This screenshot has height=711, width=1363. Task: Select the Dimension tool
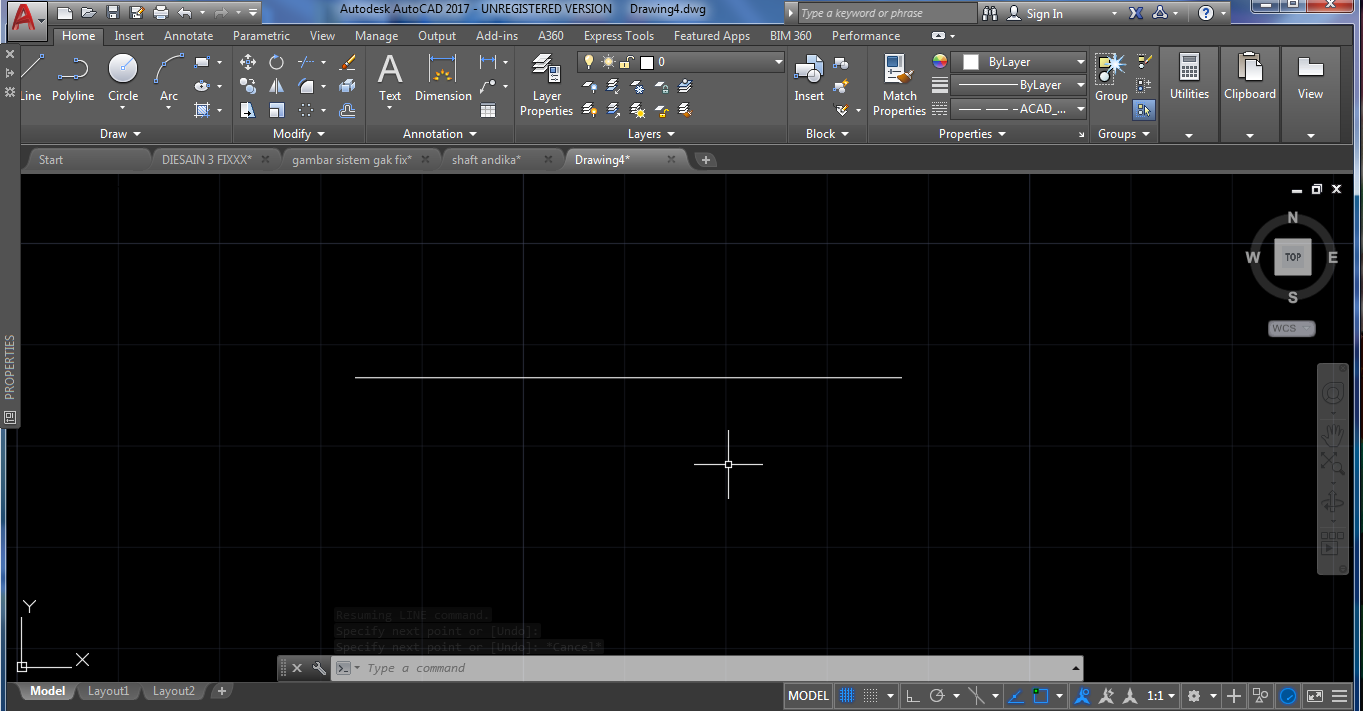(x=443, y=77)
